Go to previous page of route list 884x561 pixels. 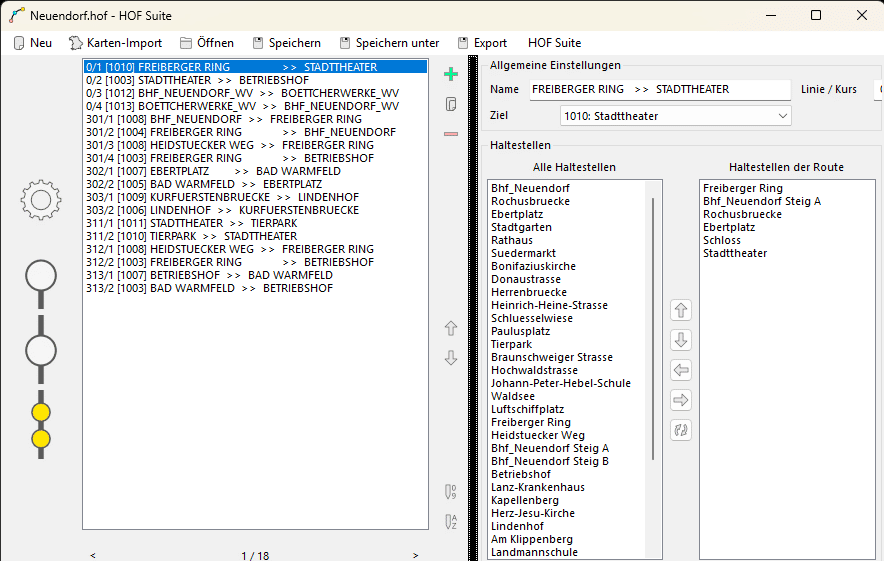[93, 555]
